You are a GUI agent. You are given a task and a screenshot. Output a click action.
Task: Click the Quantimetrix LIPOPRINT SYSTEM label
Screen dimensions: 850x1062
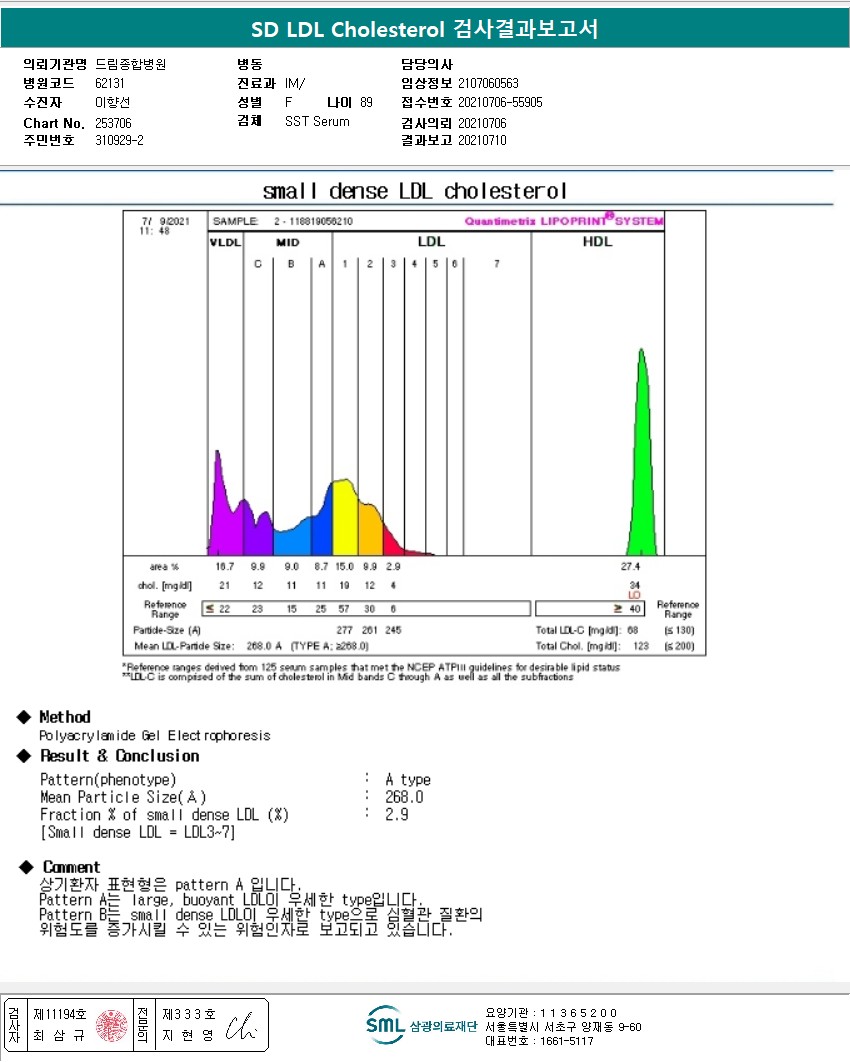pyautogui.click(x=564, y=220)
